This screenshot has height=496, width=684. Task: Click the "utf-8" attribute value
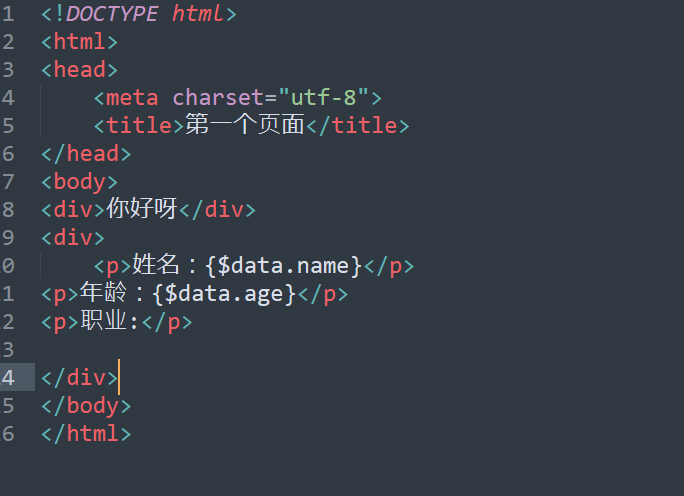tap(324, 97)
